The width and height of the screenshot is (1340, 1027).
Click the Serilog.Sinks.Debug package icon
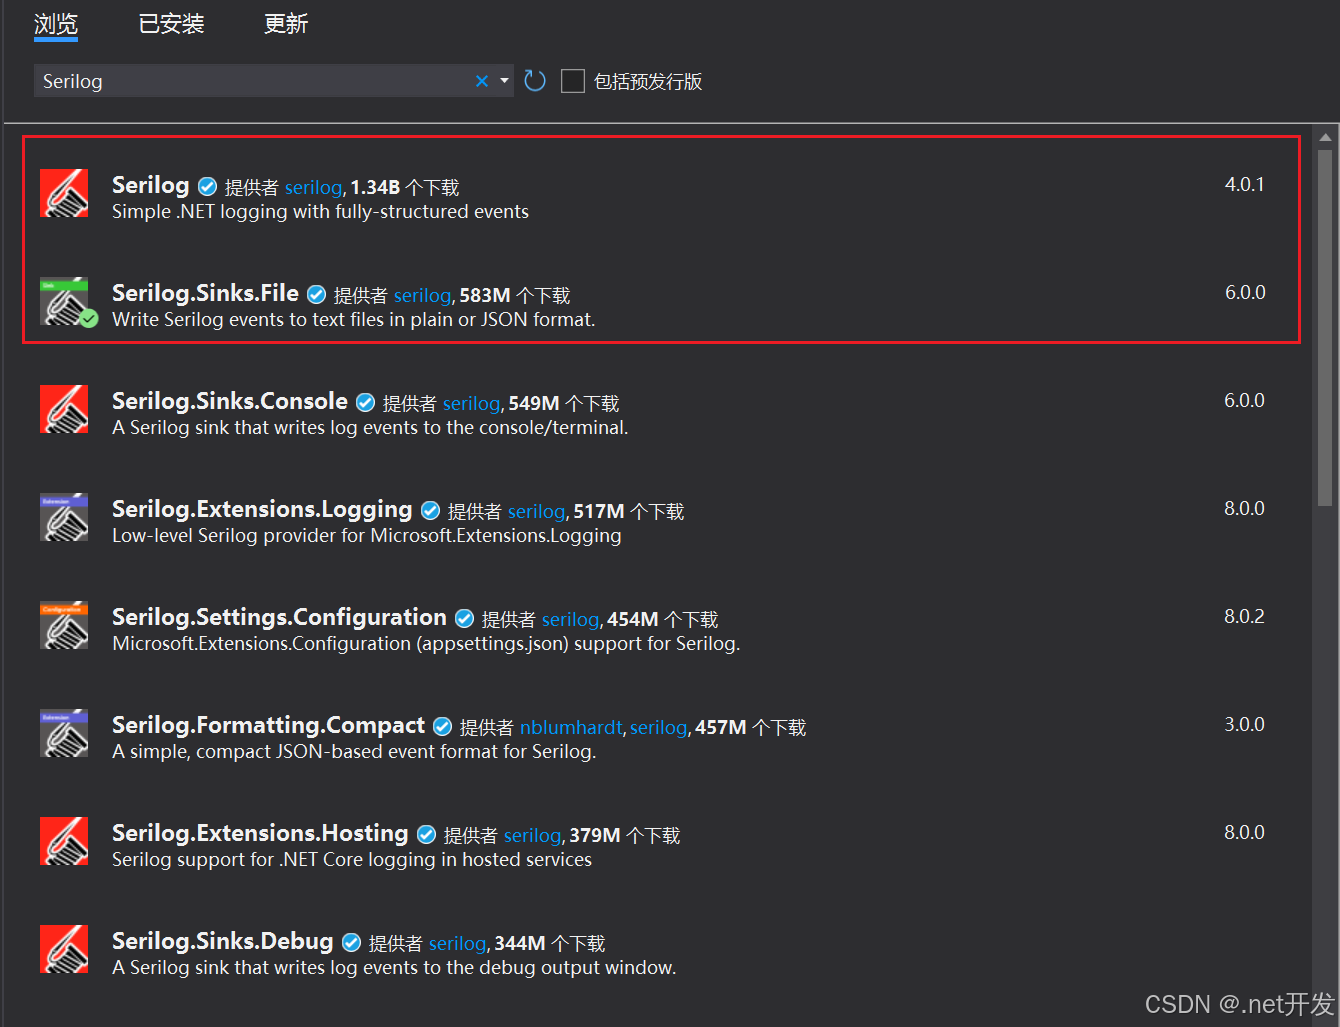coord(64,949)
